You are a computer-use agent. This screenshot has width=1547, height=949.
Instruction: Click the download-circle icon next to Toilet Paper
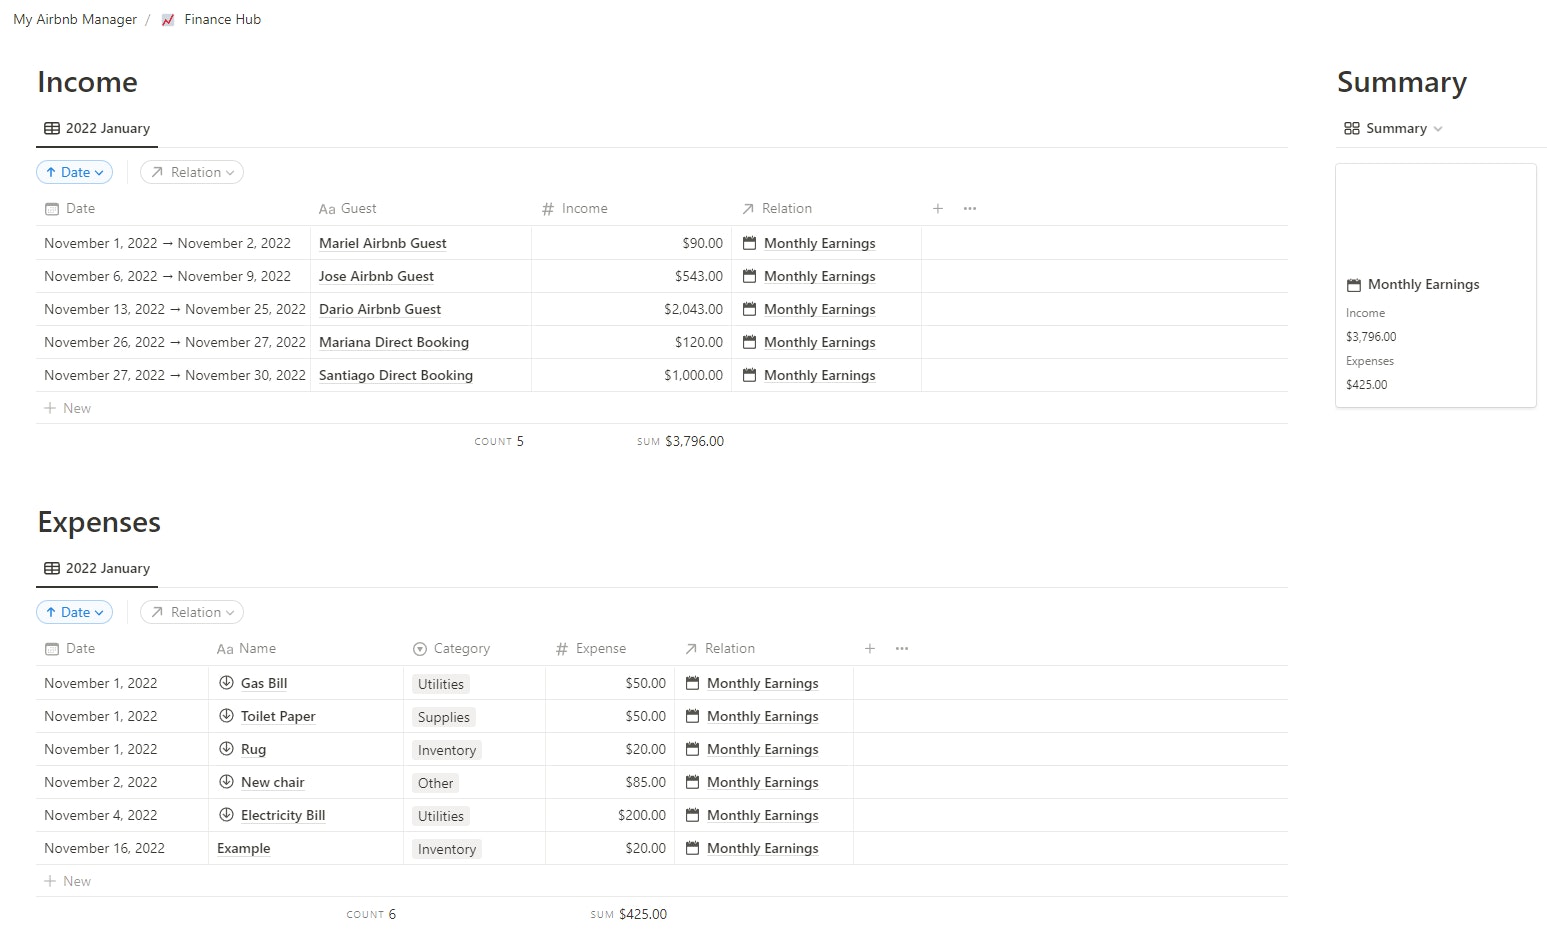[226, 716]
